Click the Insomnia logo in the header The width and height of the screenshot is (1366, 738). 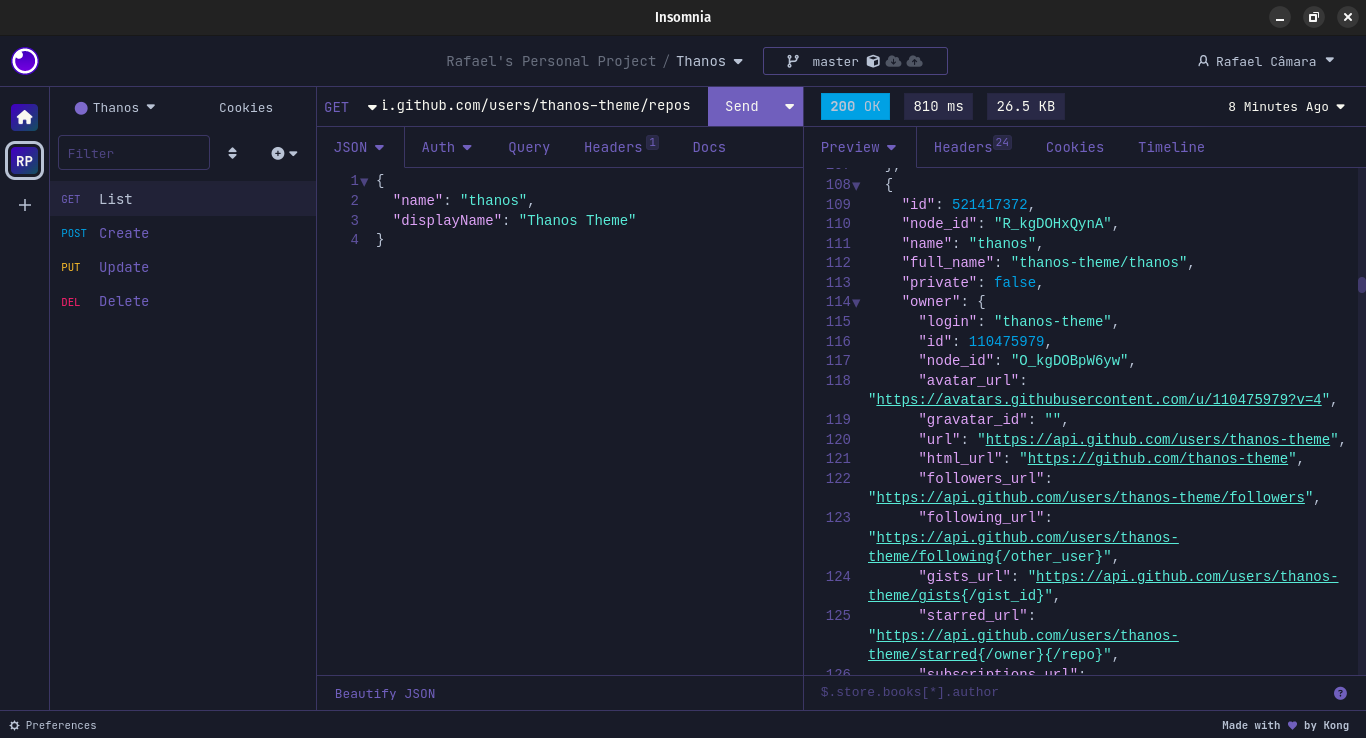pyautogui.click(x=25, y=61)
